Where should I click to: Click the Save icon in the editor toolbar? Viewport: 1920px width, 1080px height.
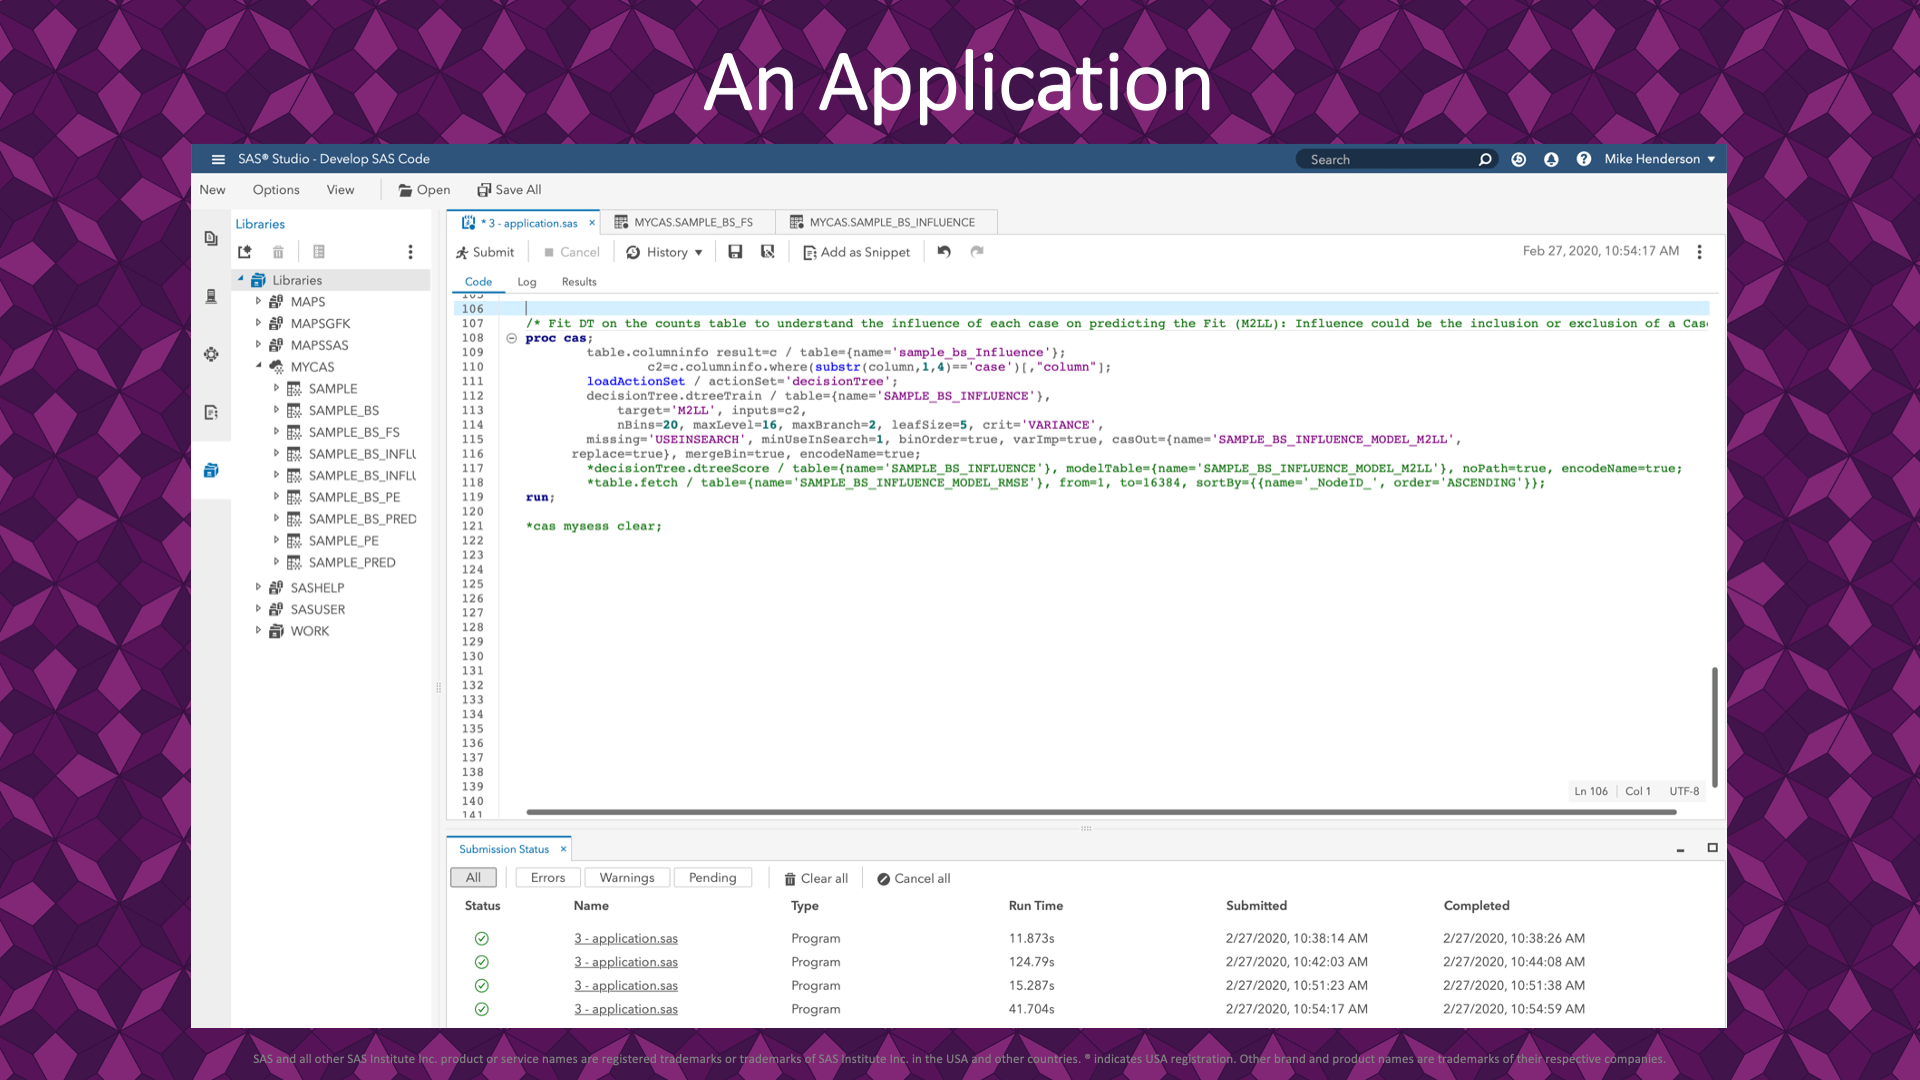(x=735, y=252)
